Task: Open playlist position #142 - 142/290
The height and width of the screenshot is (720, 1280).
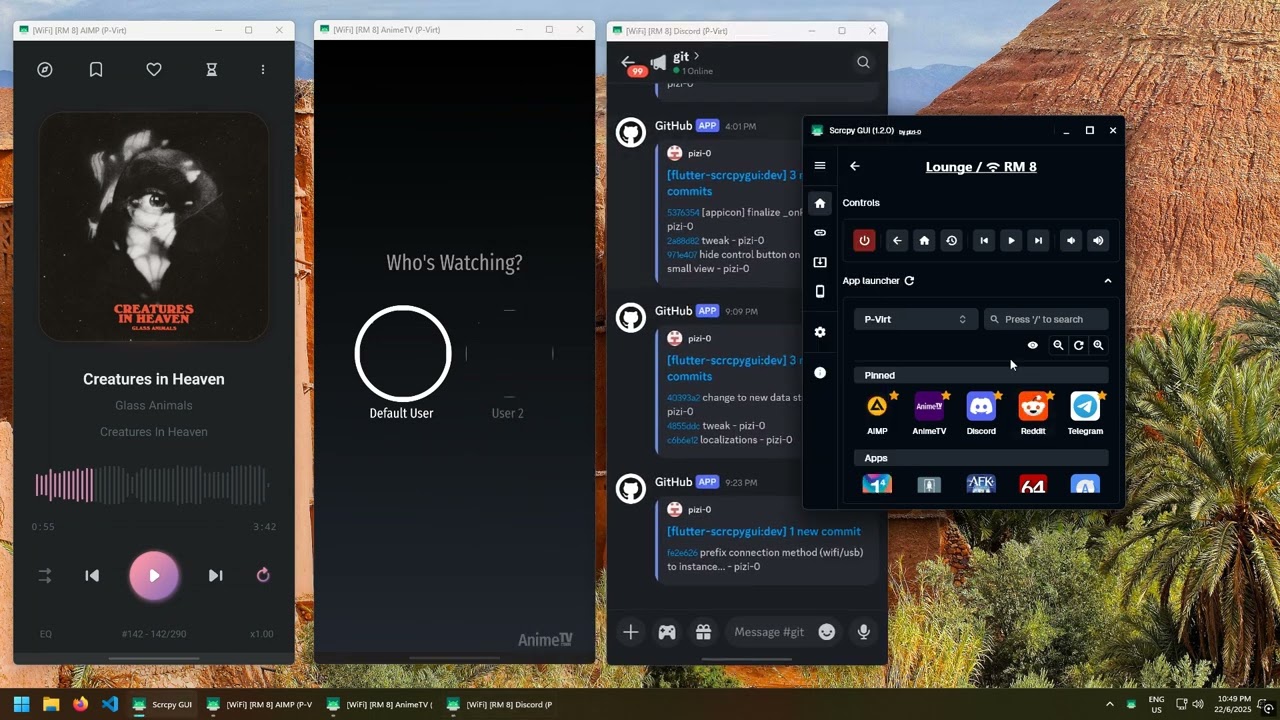Action: point(154,634)
